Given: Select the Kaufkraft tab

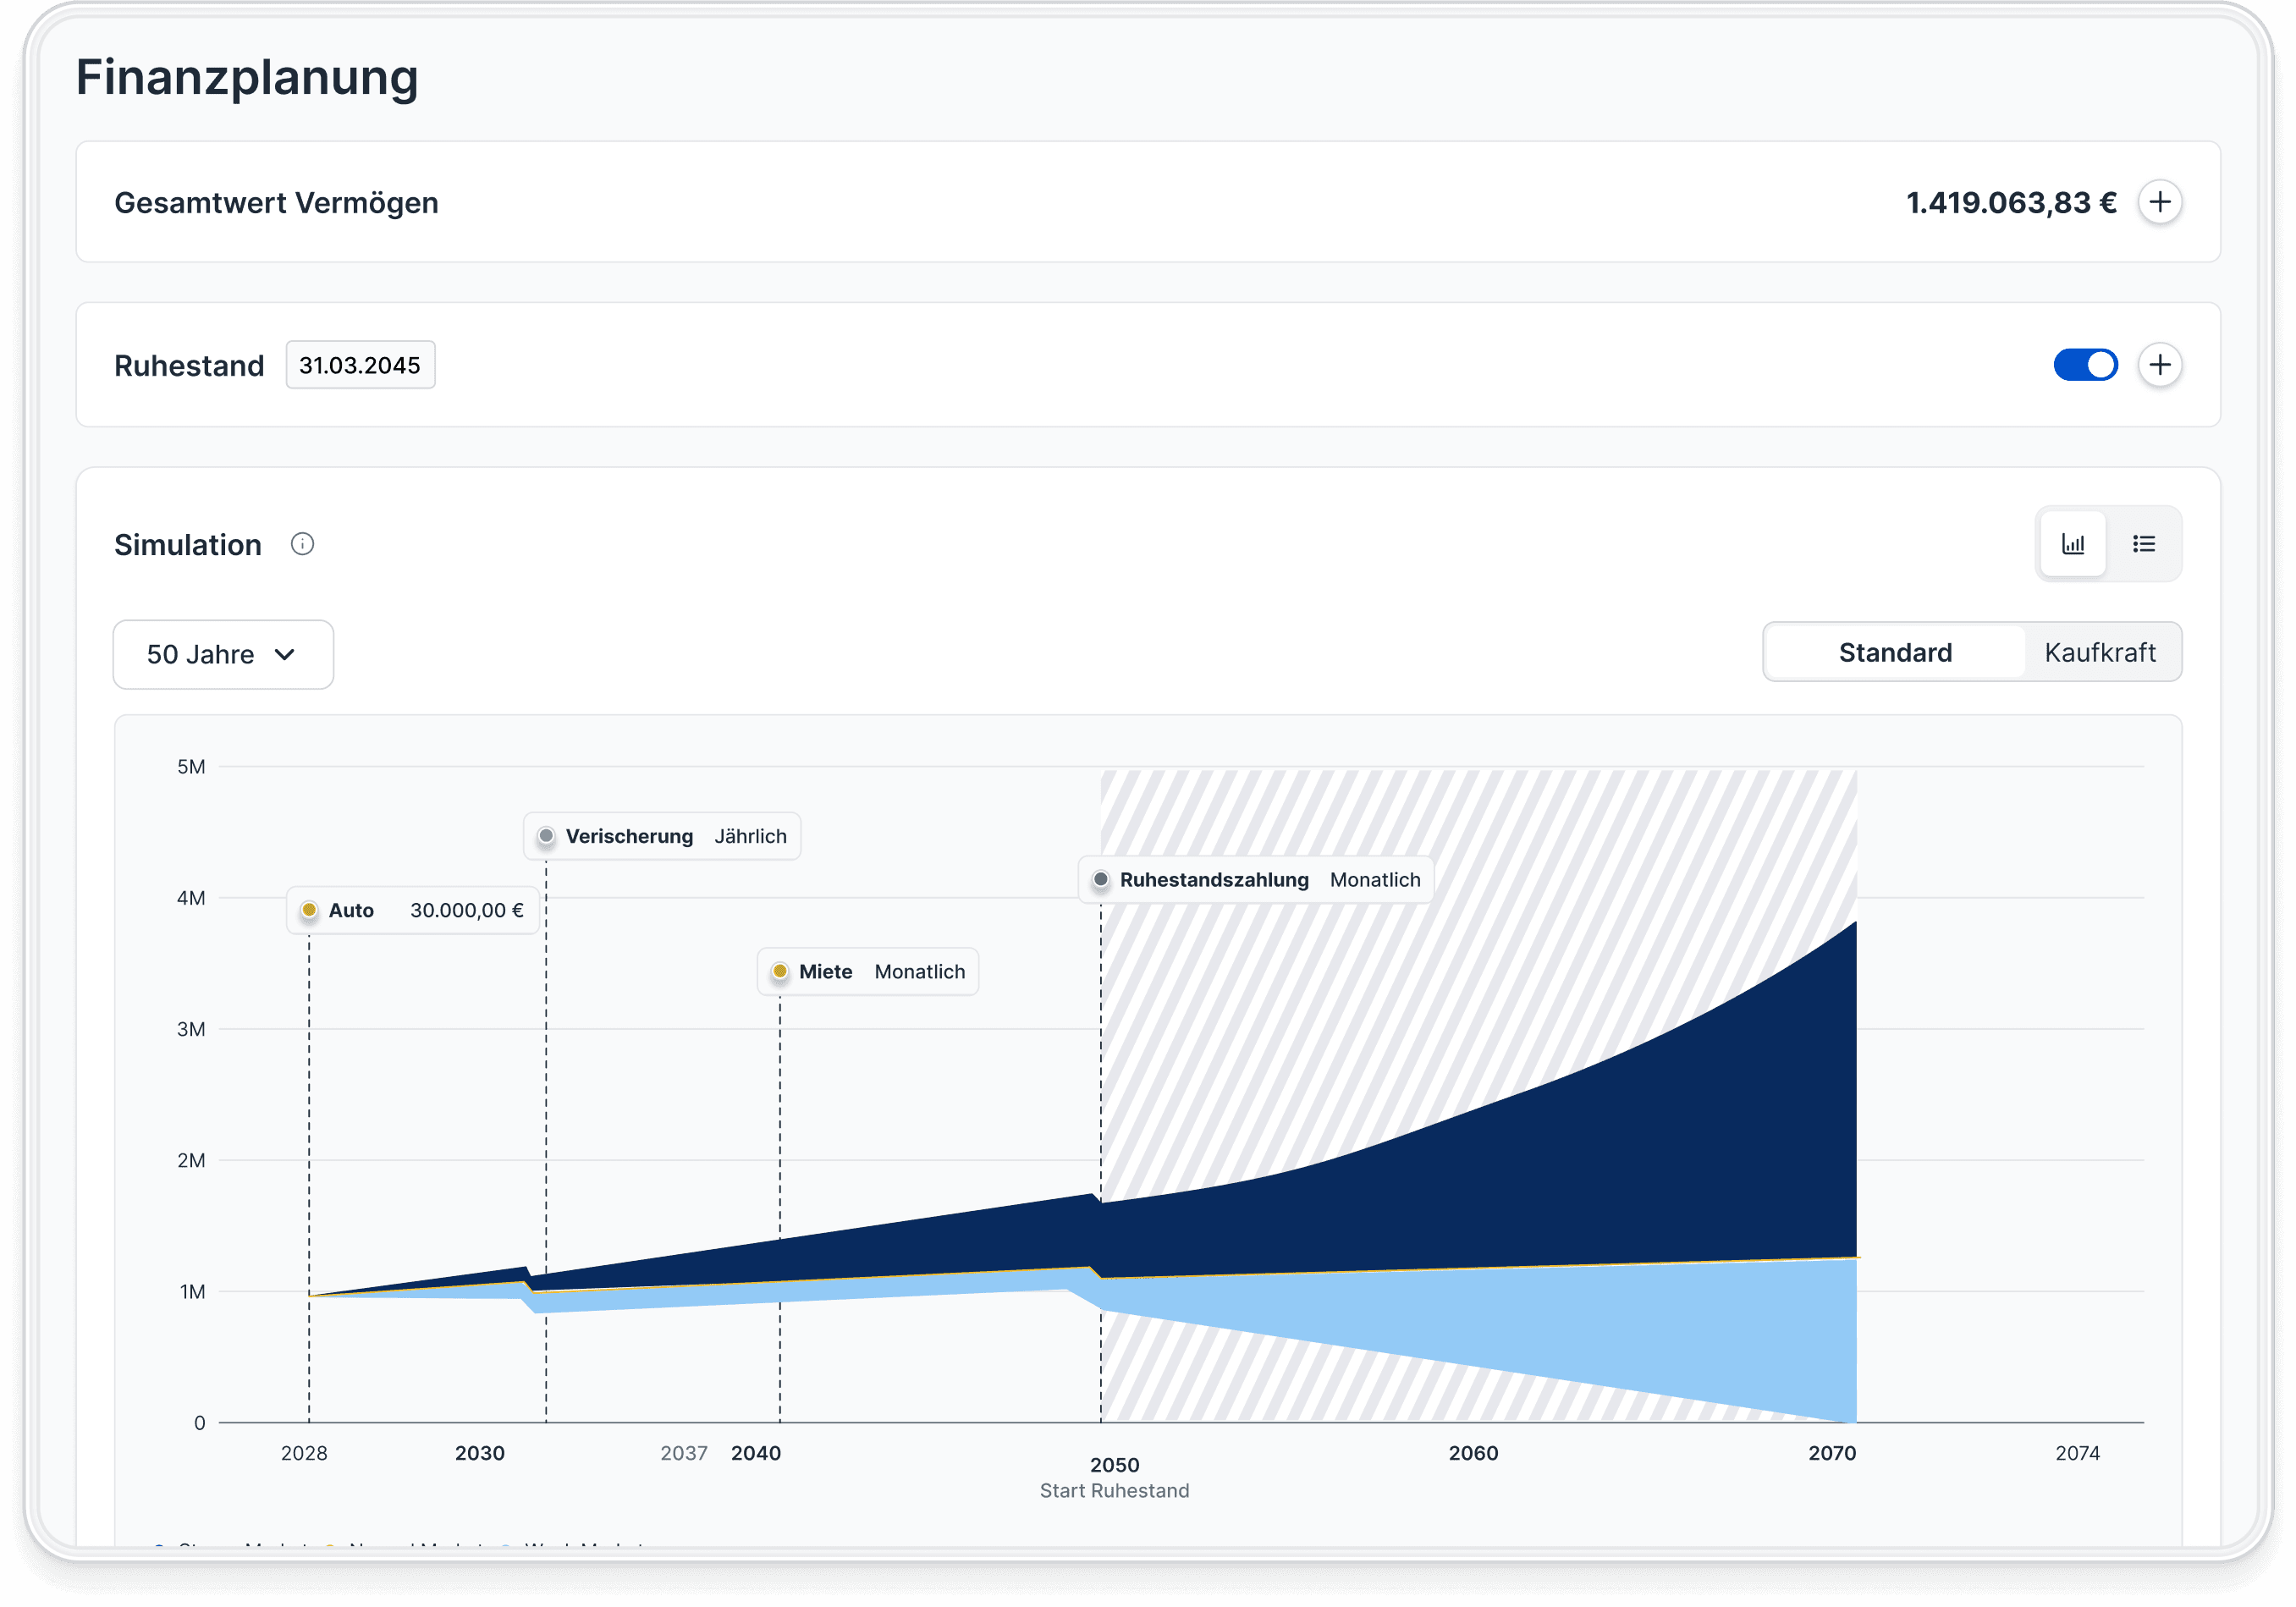Looking at the screenshot, I should 2100,653.
